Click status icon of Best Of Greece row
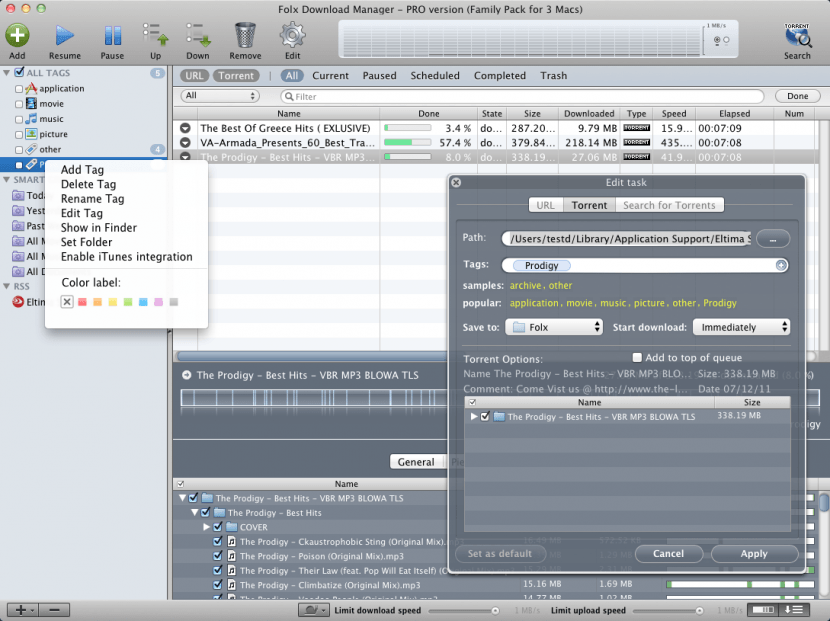The image size is (830, 621). tap(185, 128)
